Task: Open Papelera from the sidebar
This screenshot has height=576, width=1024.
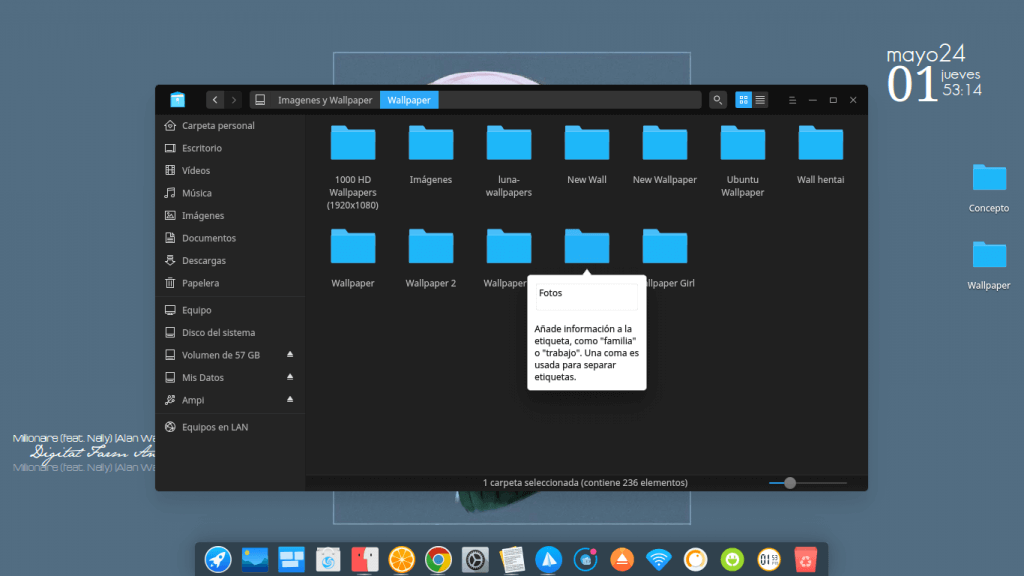Action: pyautogui.click(x=200, y=283)
